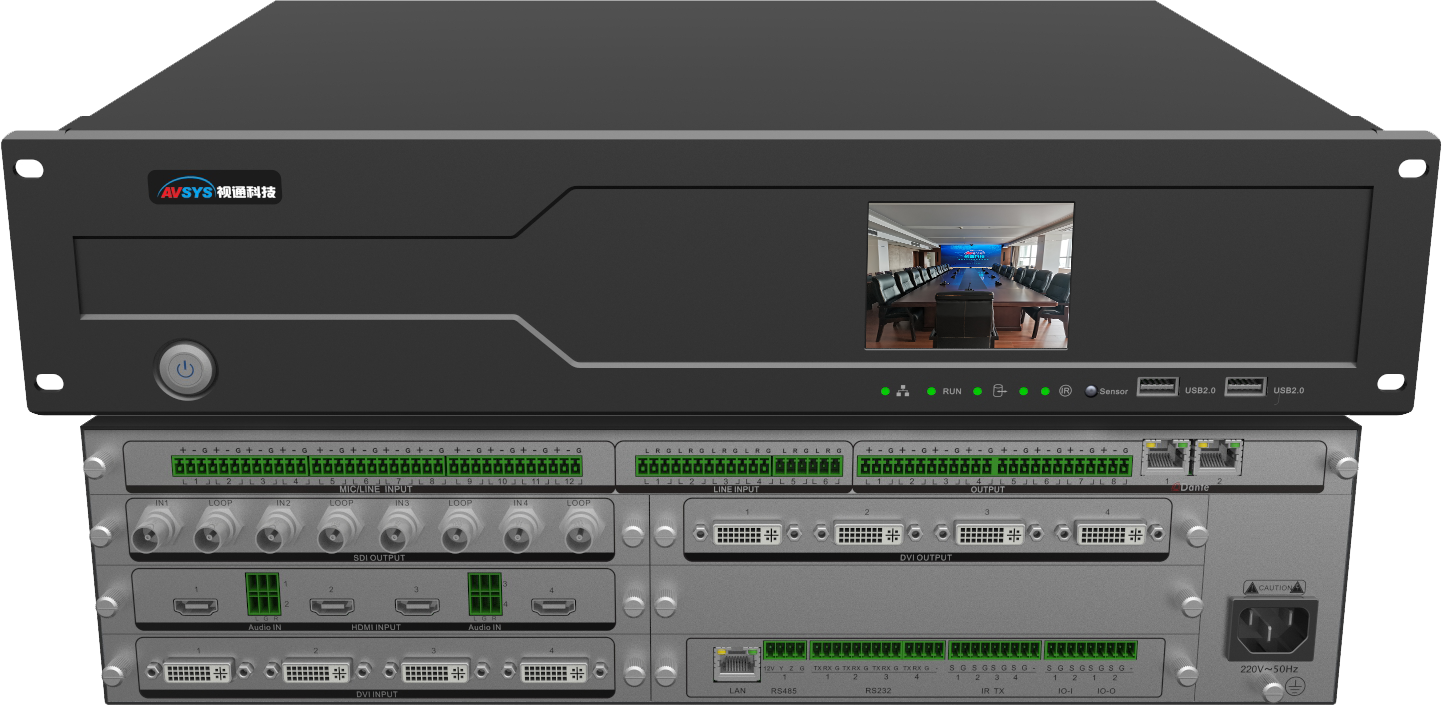Click HDMI input port 1

(196, 607)
